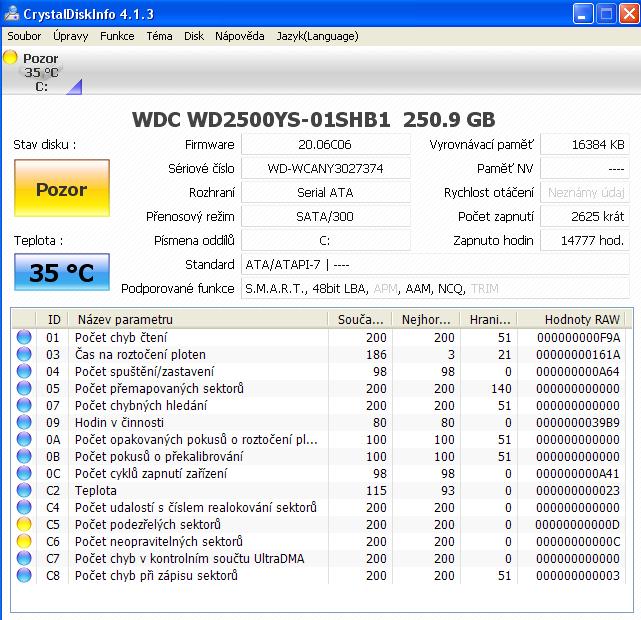641x620 pixels.
Task: Open the Téma menu
Action: [159, 36]
